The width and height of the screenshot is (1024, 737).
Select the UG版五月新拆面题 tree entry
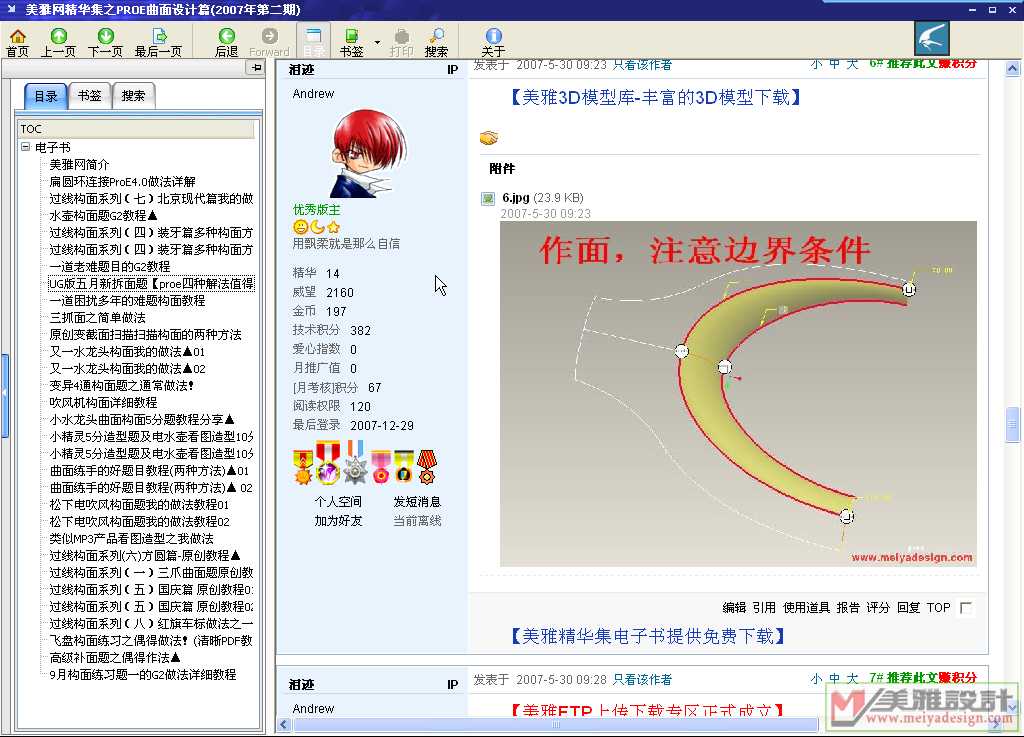pos(152,283)
